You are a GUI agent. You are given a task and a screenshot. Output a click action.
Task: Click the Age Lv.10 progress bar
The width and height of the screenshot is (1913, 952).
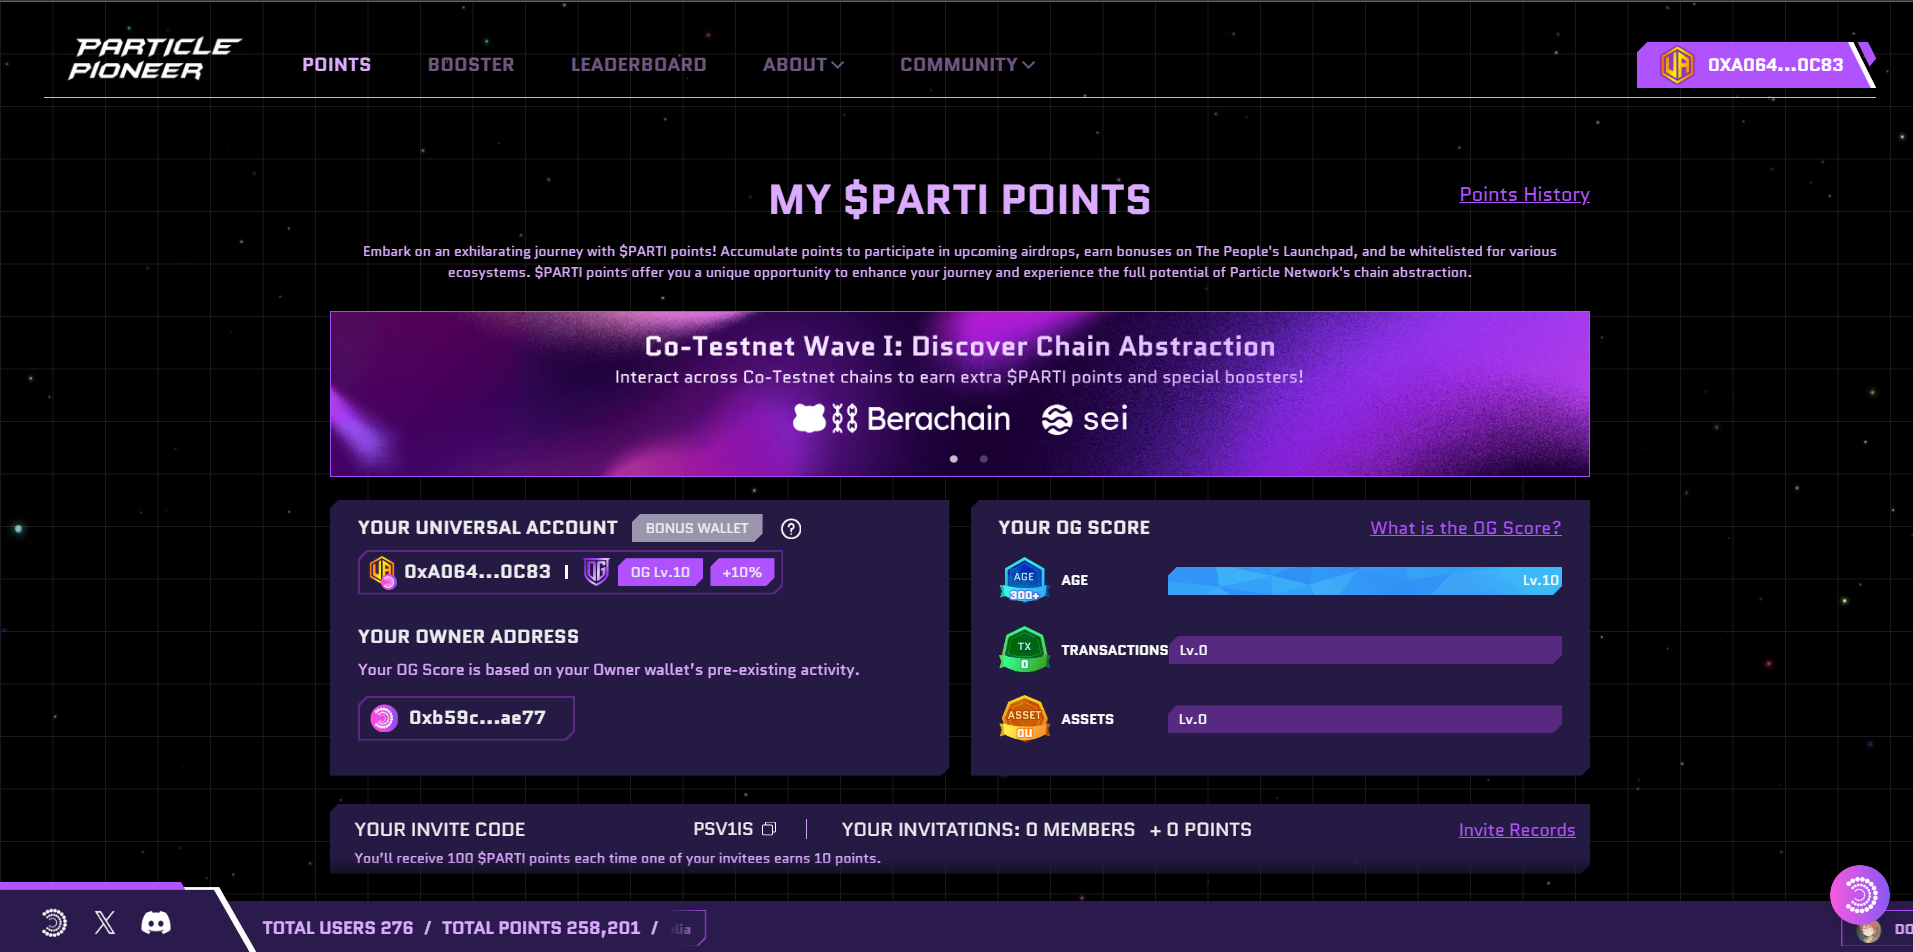click(1364, 581)
